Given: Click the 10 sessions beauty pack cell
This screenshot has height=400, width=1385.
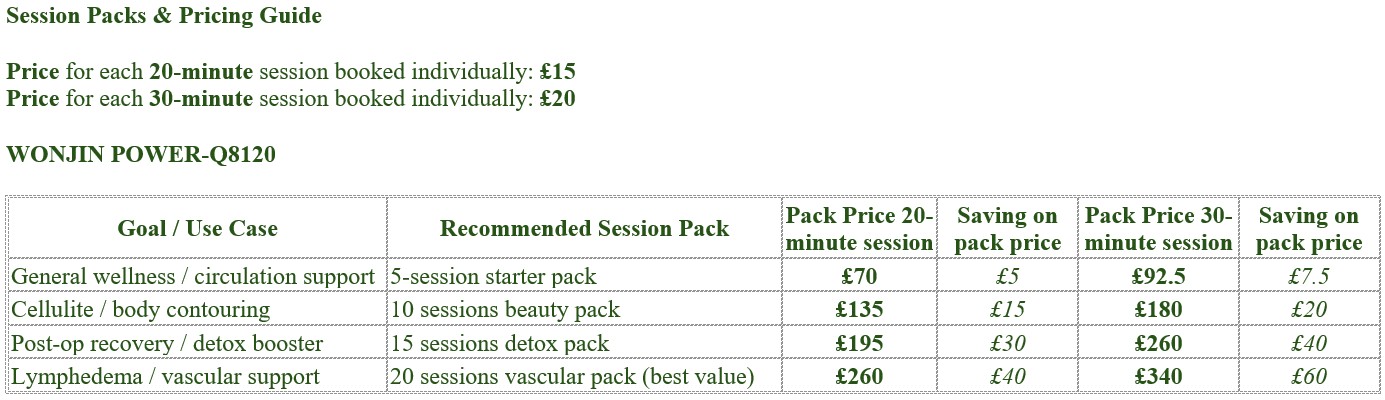Looking at the screenshot, I should coord(584,310).
